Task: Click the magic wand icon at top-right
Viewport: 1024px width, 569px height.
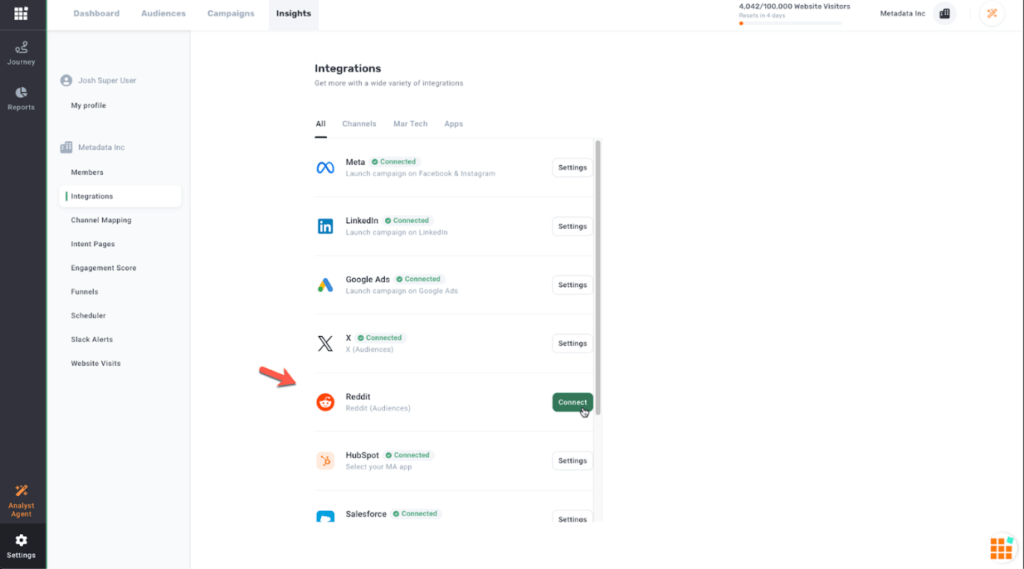Action: [992, 14]
